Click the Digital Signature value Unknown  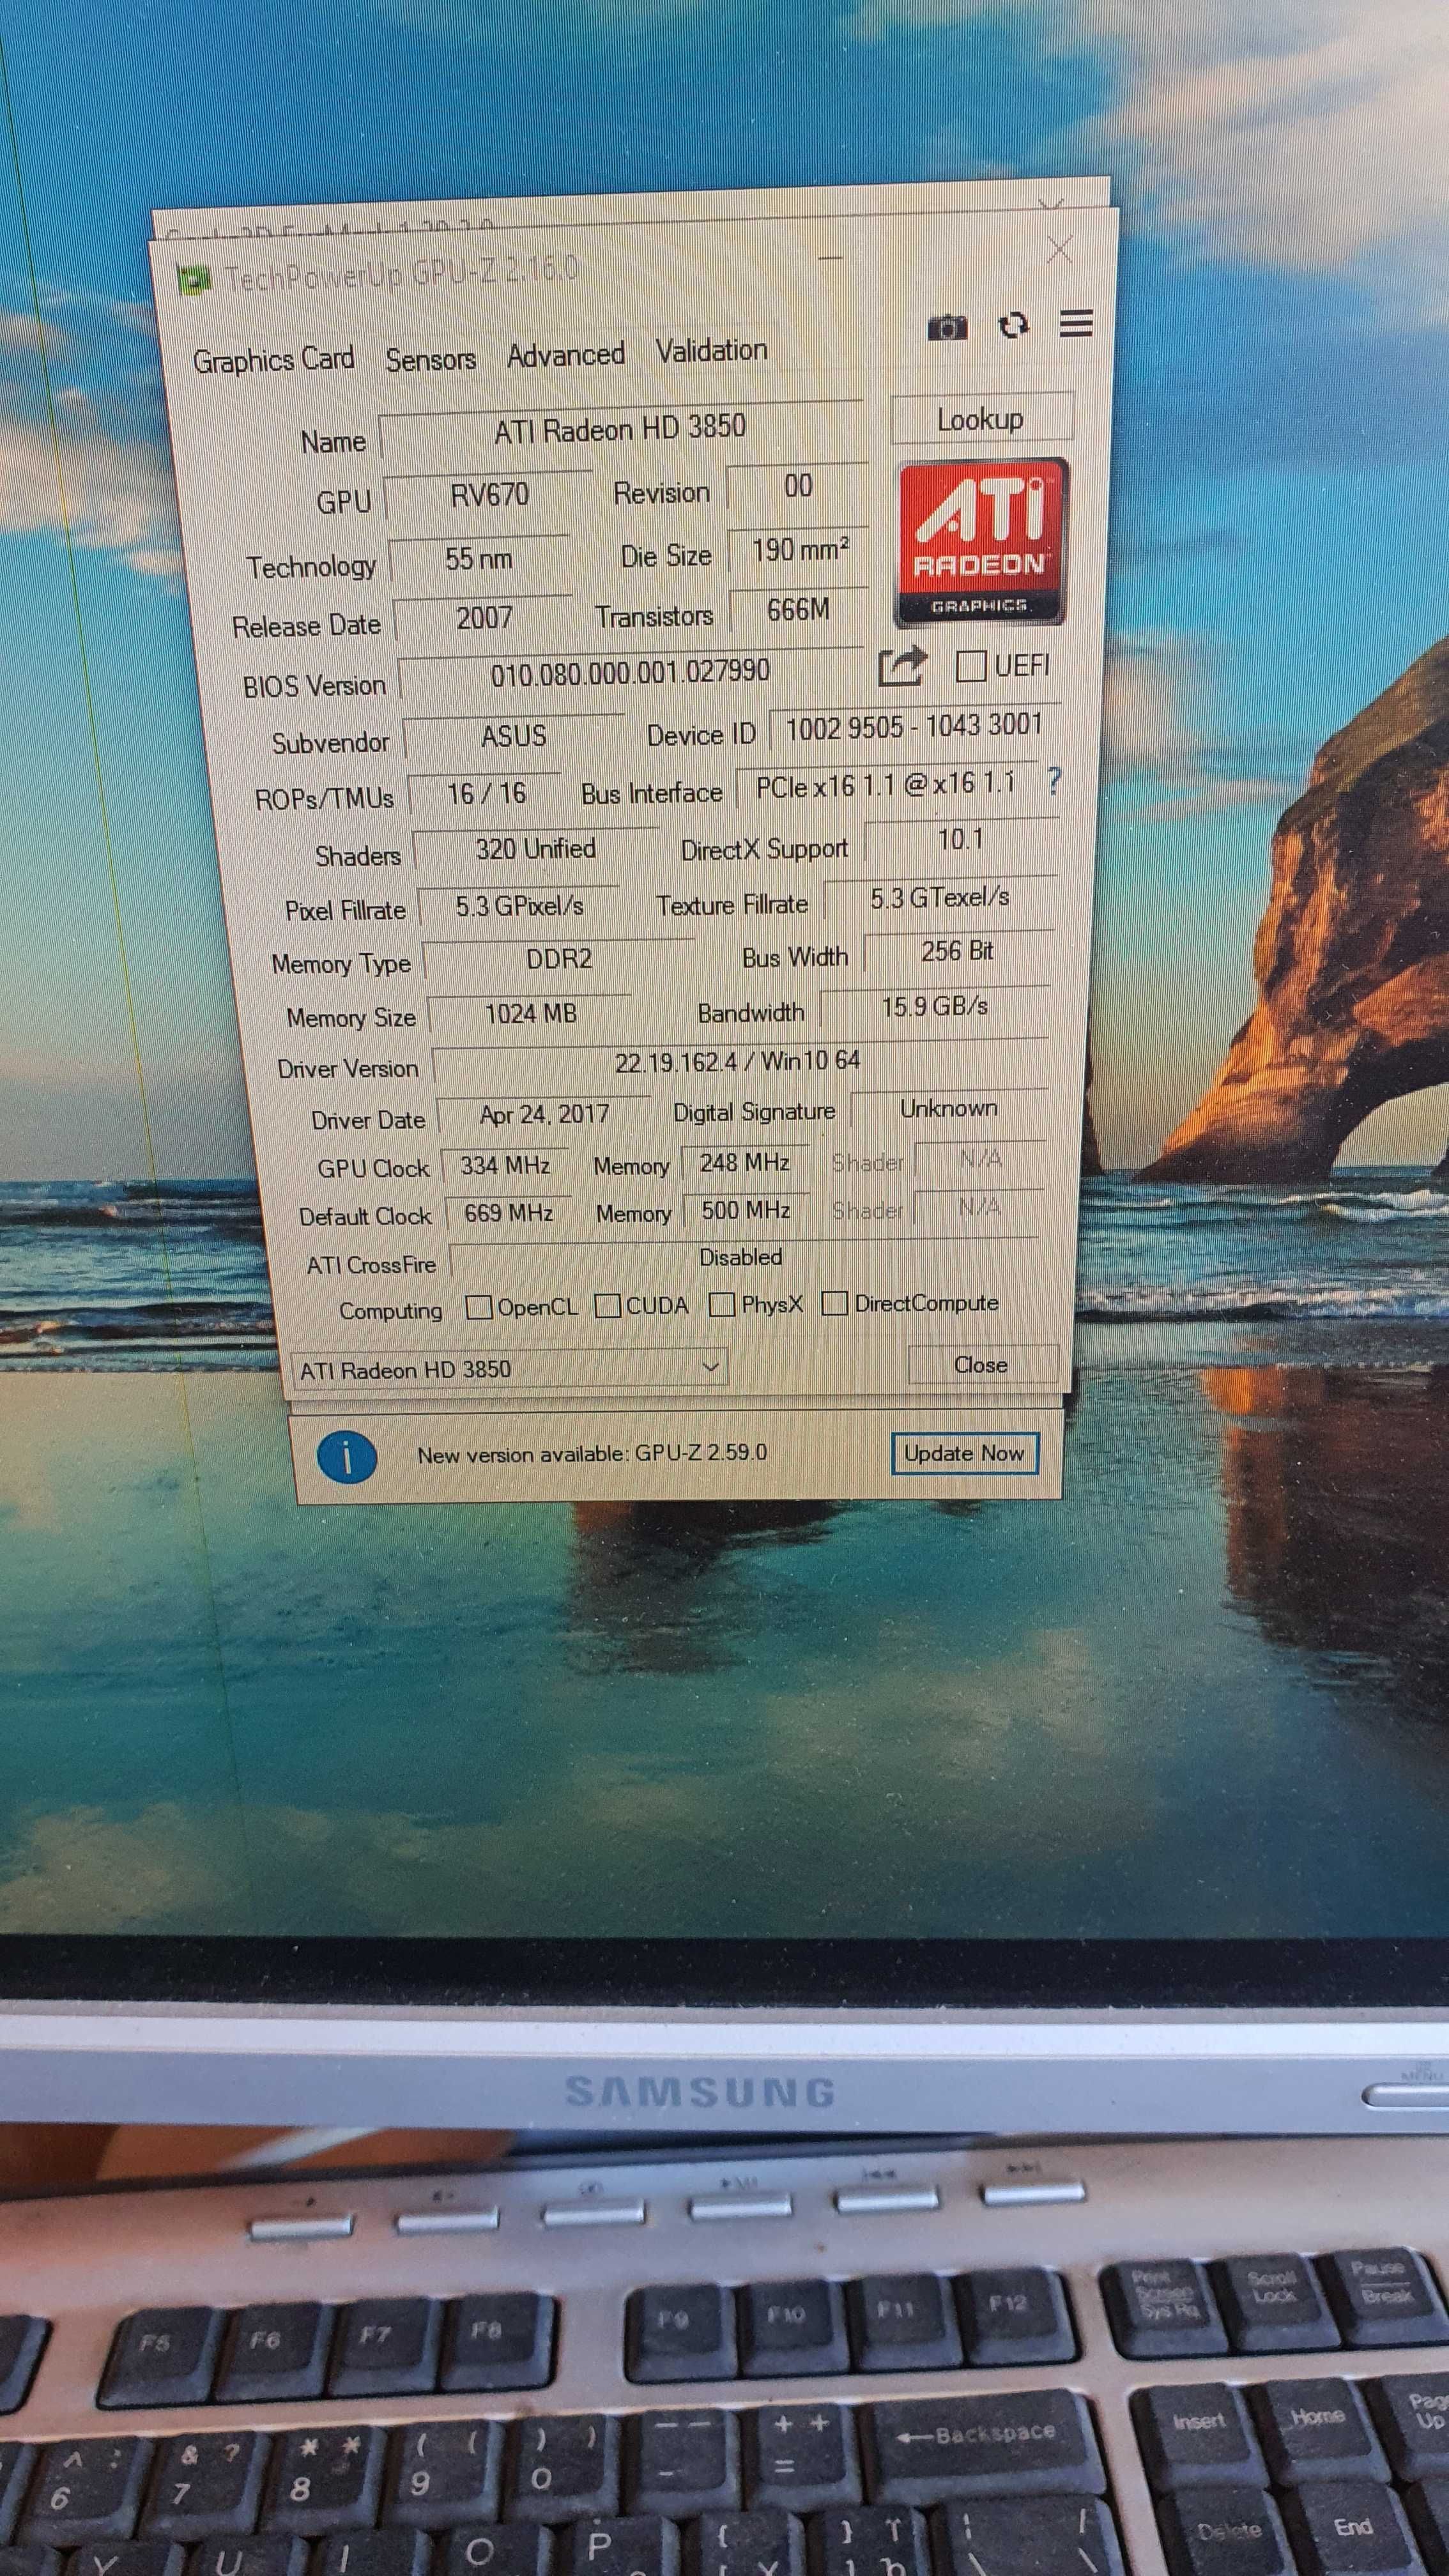tap(948, 1109)
